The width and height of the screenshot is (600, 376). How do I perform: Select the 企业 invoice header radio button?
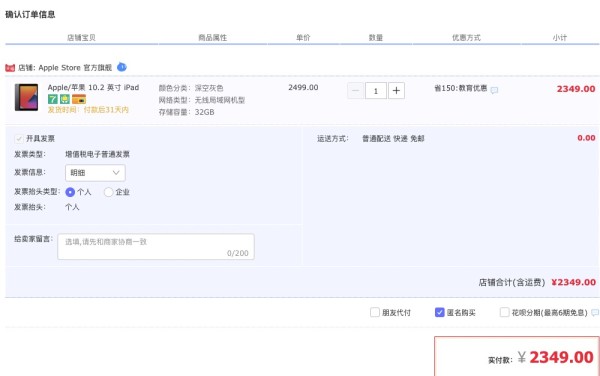click(x=108, y=192)
